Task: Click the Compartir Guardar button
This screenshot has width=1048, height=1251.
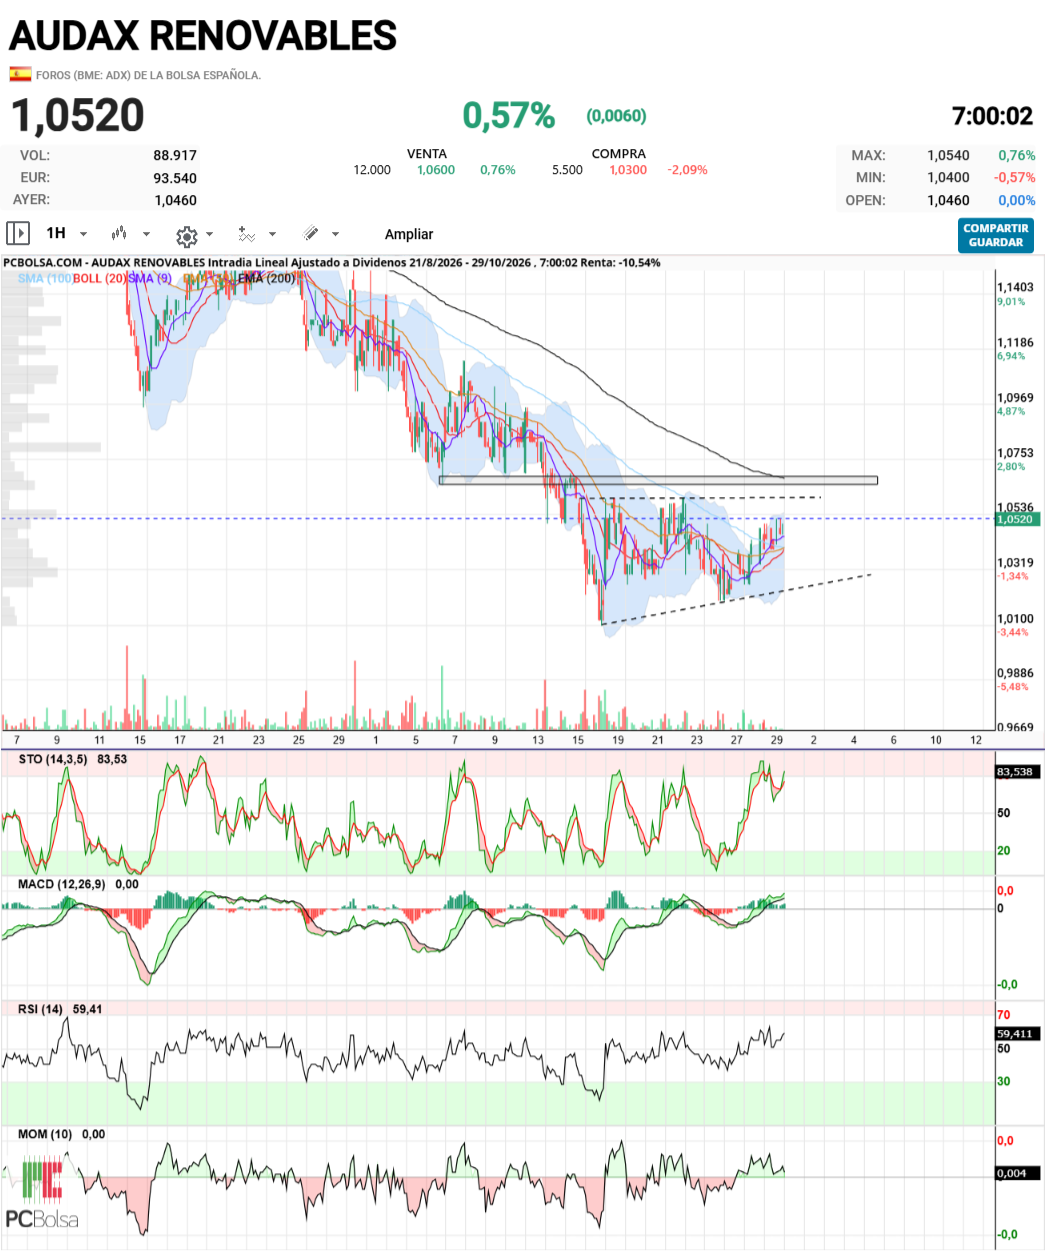Action: pos(995,235)
